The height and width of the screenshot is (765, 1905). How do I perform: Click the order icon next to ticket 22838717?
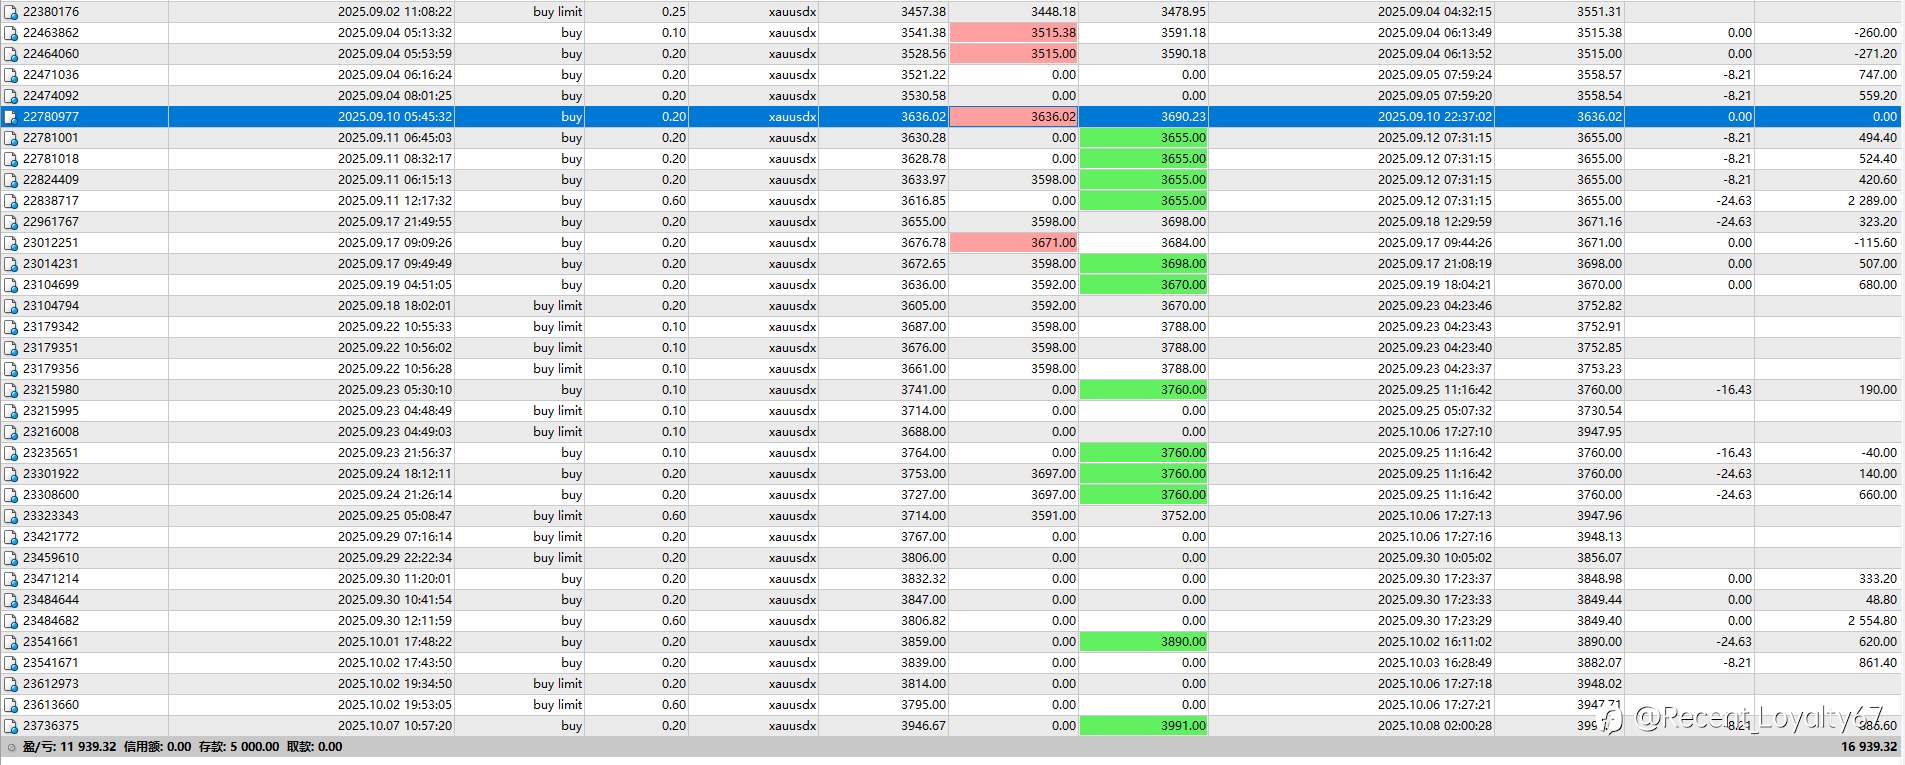(x=11, y=201)
